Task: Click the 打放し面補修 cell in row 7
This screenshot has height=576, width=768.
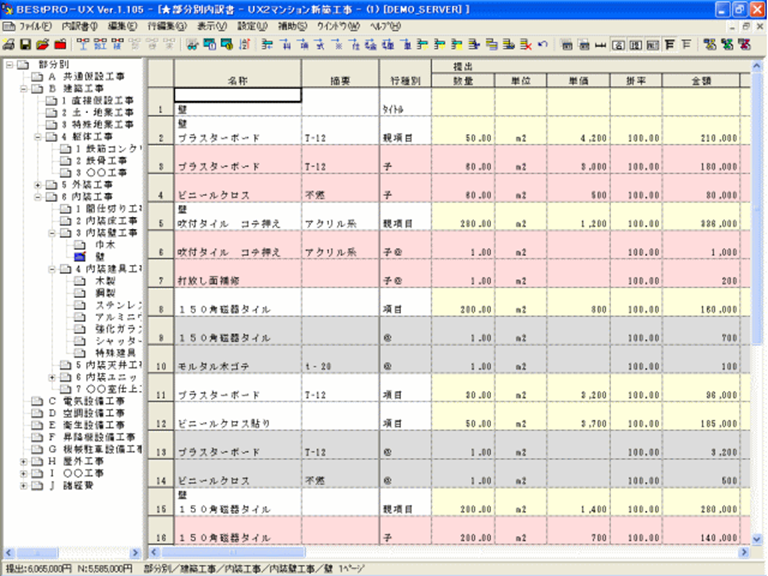Action: pos(238,274)
